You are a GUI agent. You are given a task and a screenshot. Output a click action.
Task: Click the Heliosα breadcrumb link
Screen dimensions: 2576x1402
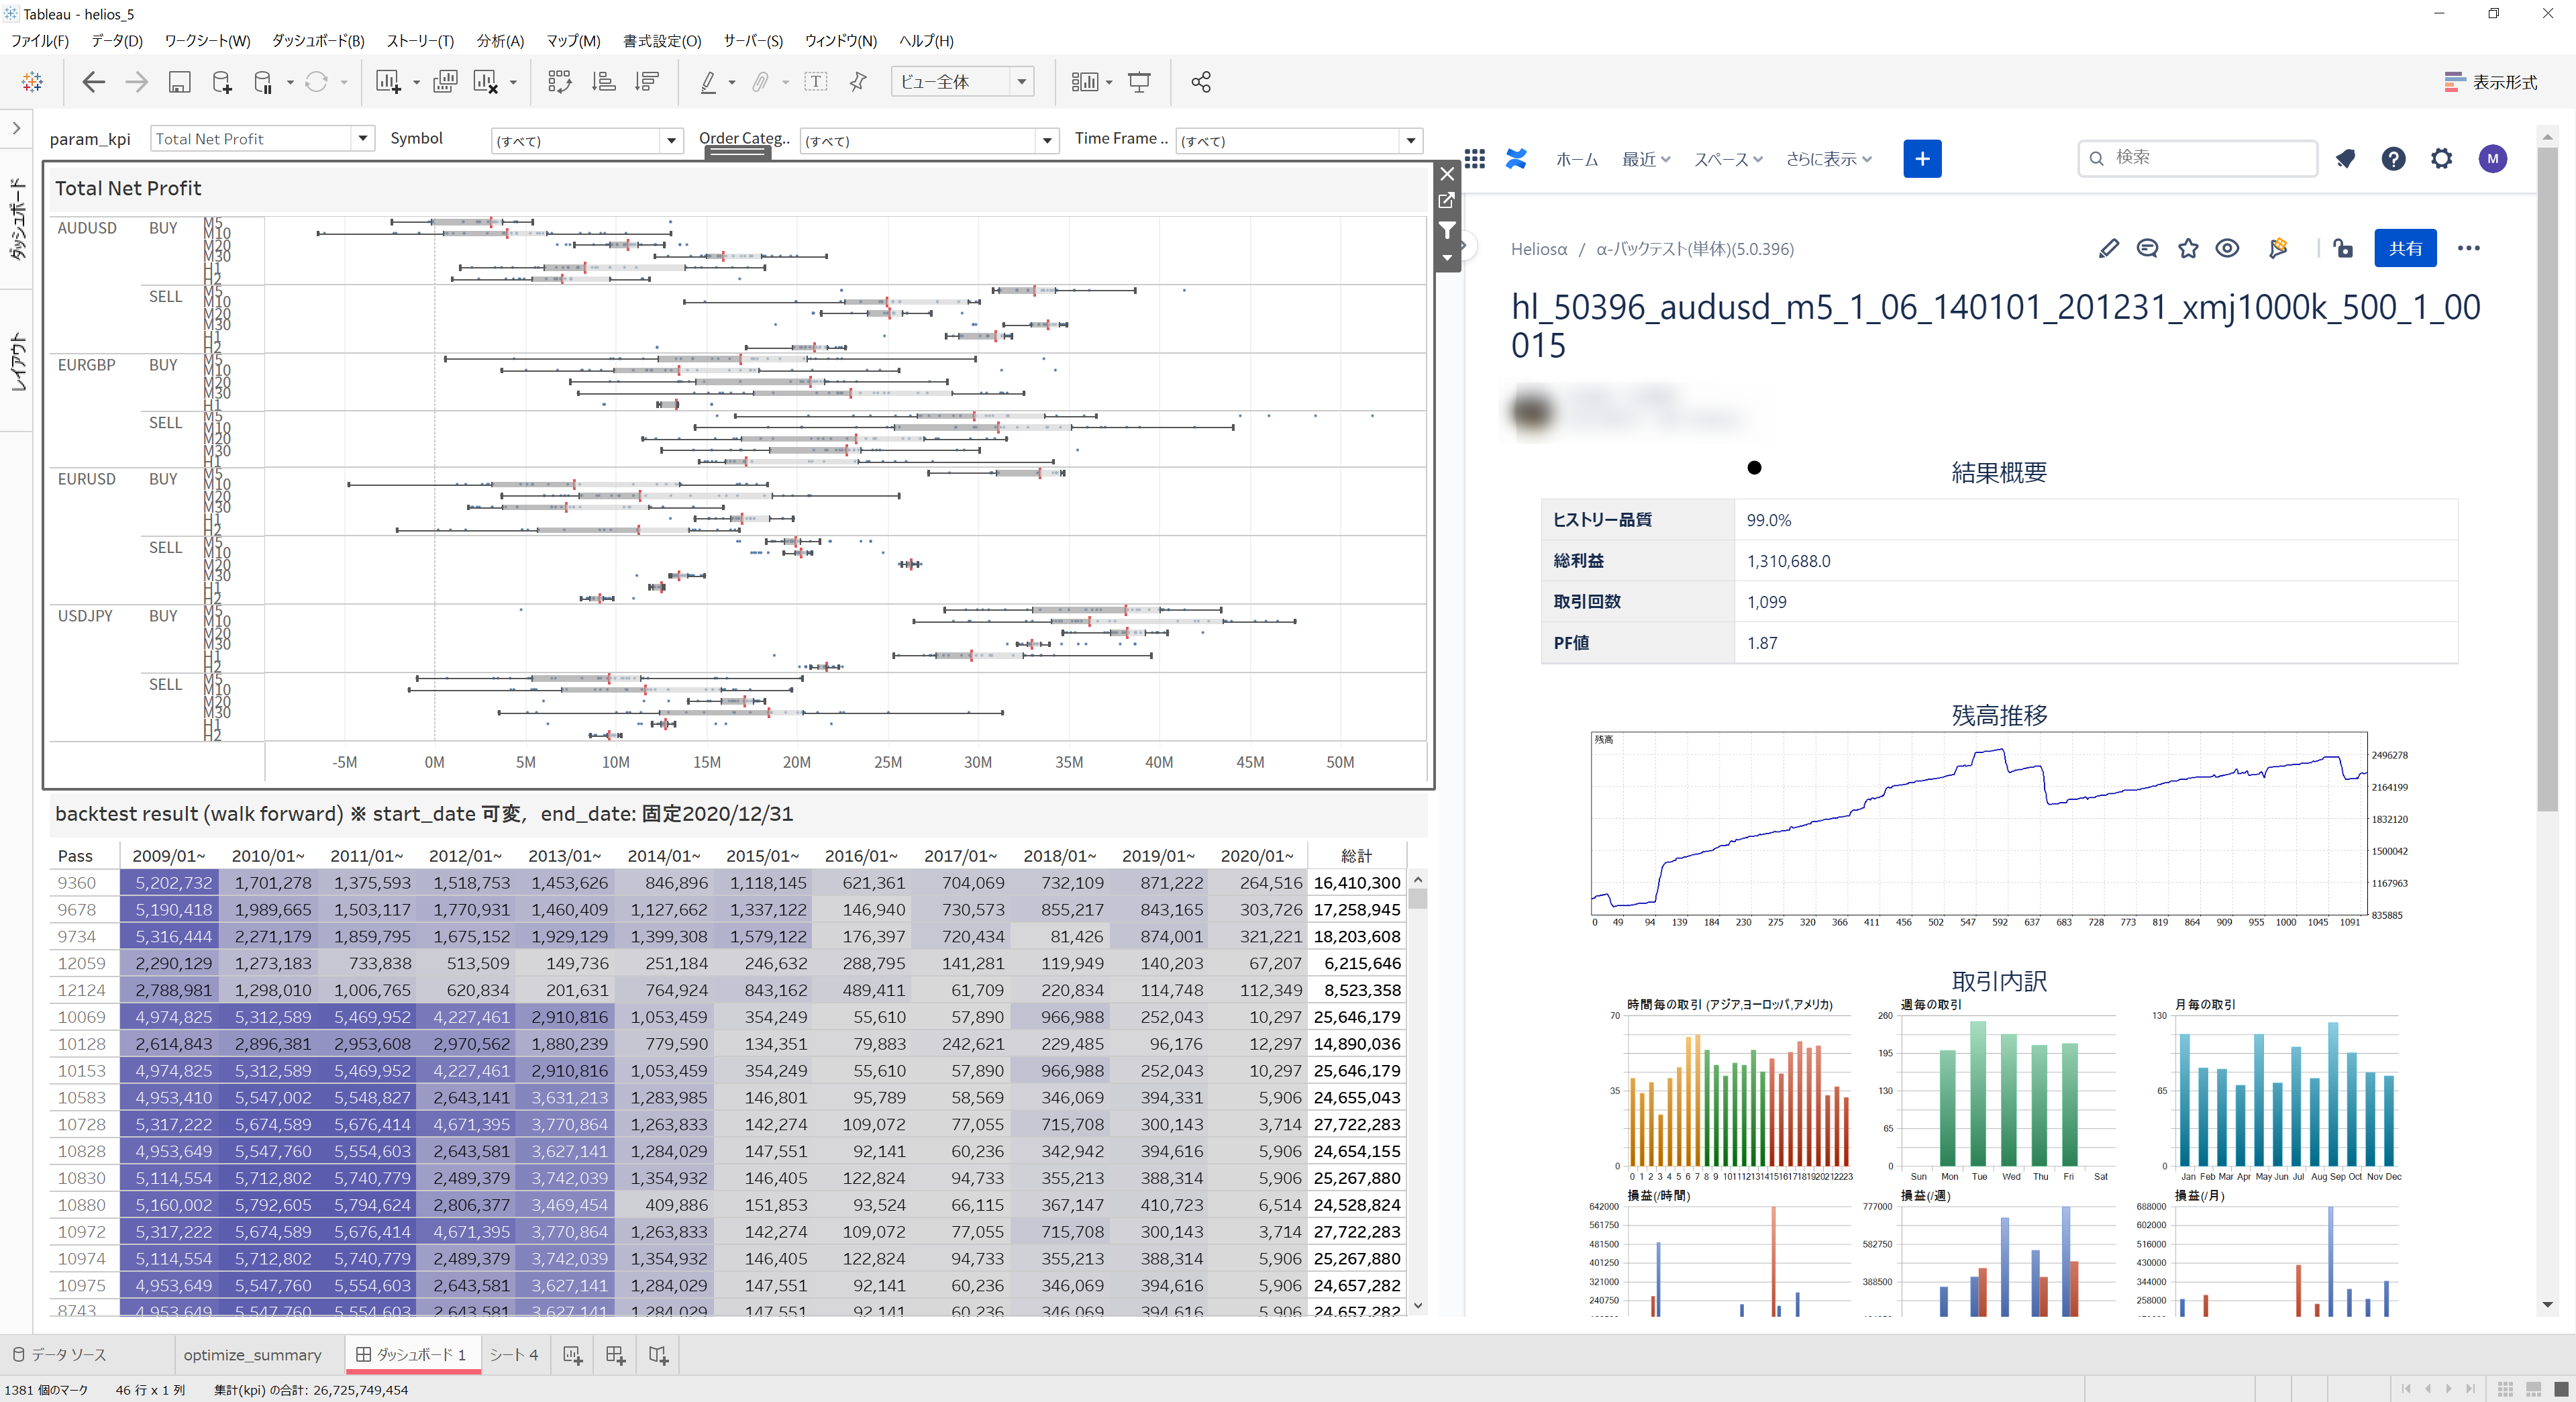coord(1538,249)
